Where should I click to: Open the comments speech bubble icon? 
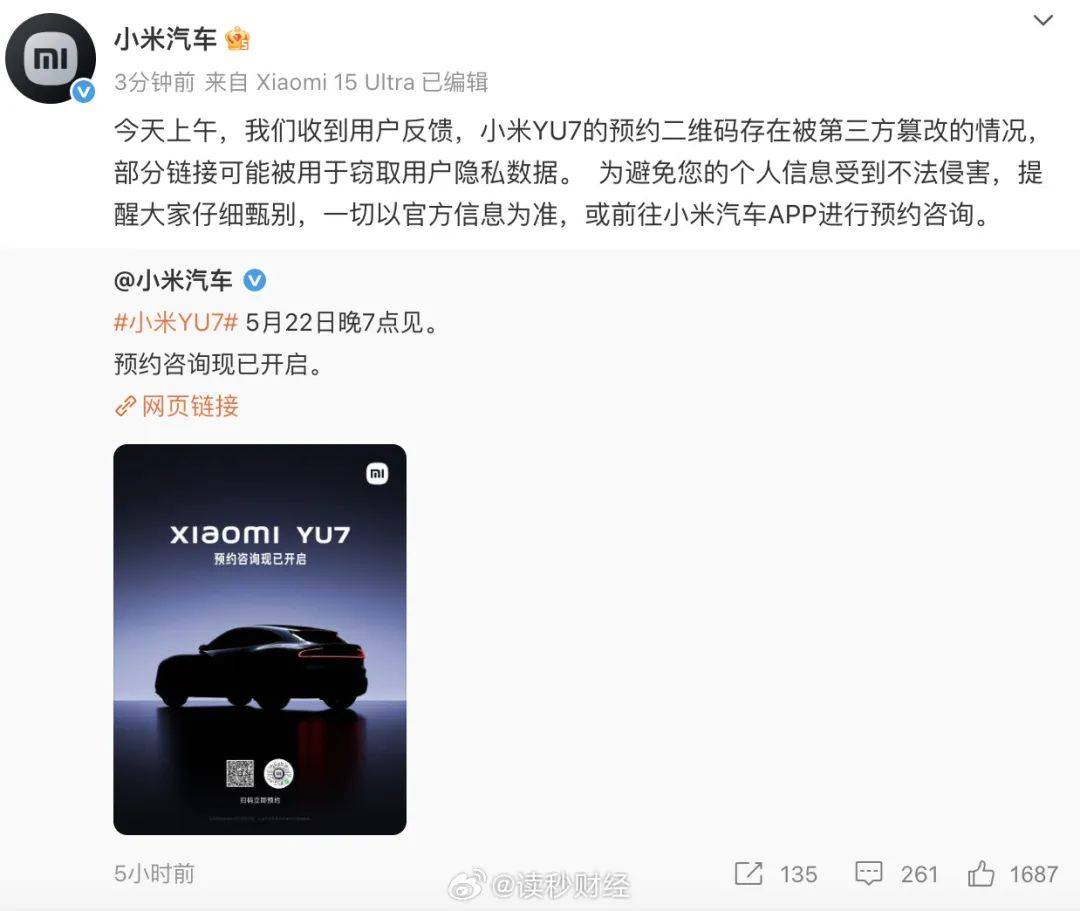pos(869,873)
